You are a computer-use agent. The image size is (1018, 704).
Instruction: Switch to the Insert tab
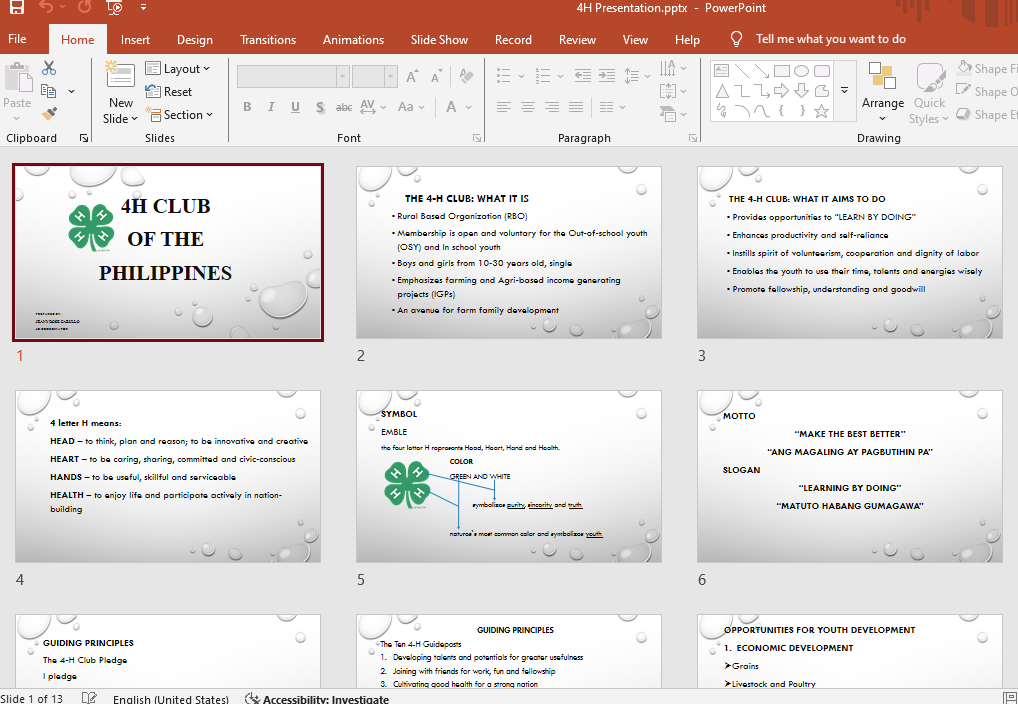135,40
